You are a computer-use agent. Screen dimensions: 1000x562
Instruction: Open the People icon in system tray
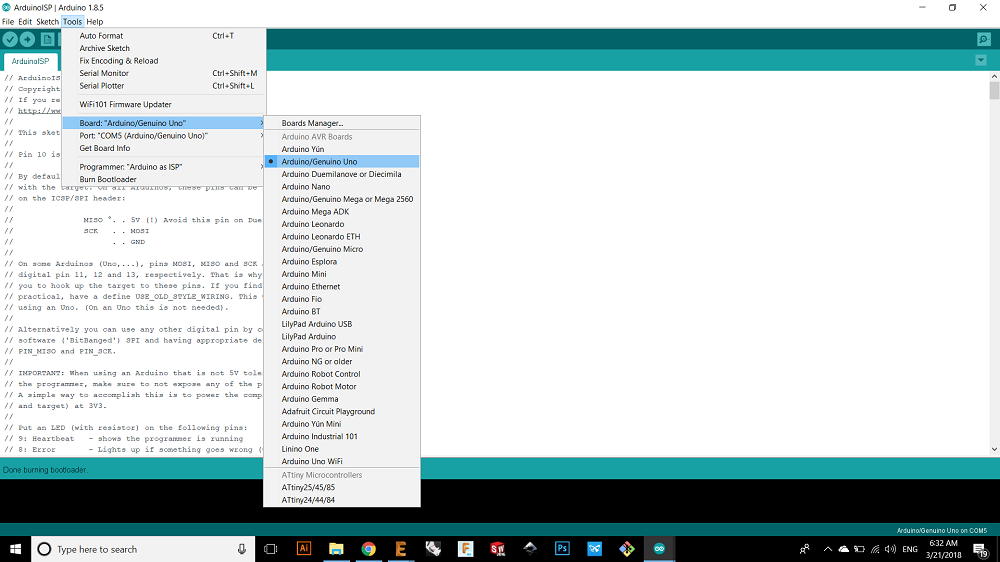pyautogui.click(x=805, y=549)
